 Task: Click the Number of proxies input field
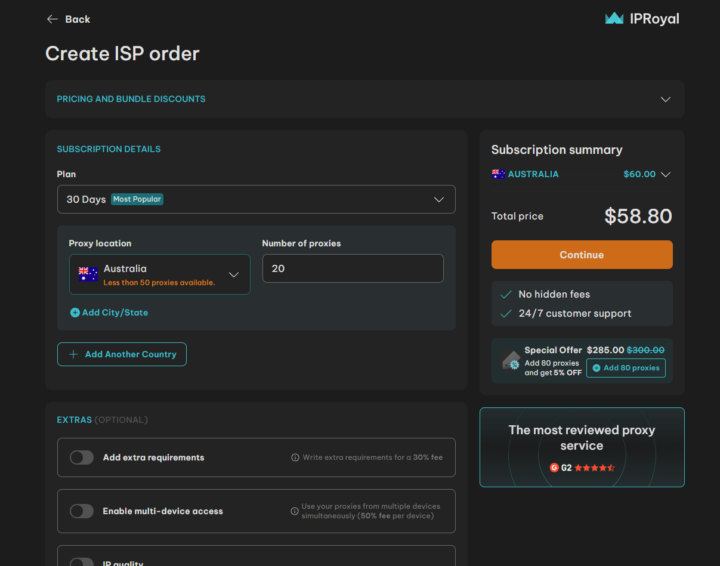click(352, 268)
